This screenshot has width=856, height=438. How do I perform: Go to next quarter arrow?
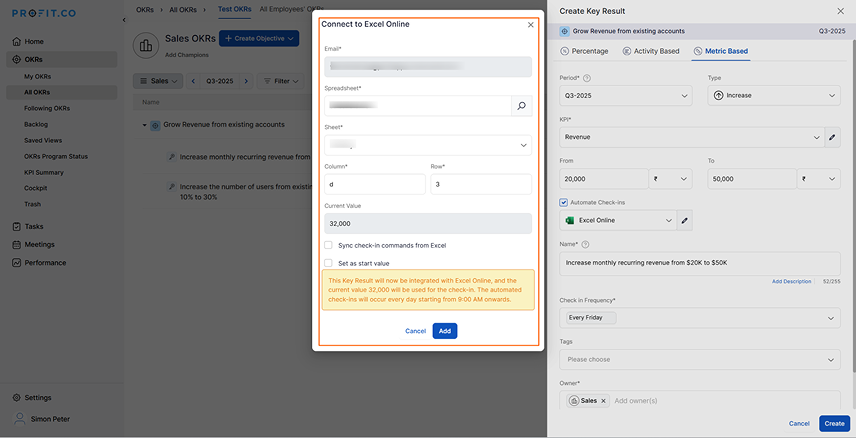[x=246, y=81]
